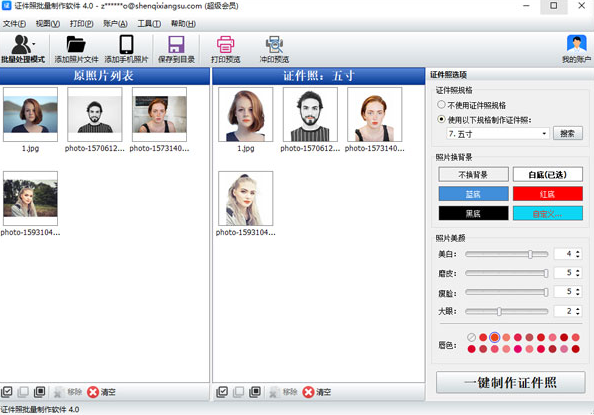Screen dimensions: 594x415
Task: Open the 视图(V) menu
Action: point(48,23)
